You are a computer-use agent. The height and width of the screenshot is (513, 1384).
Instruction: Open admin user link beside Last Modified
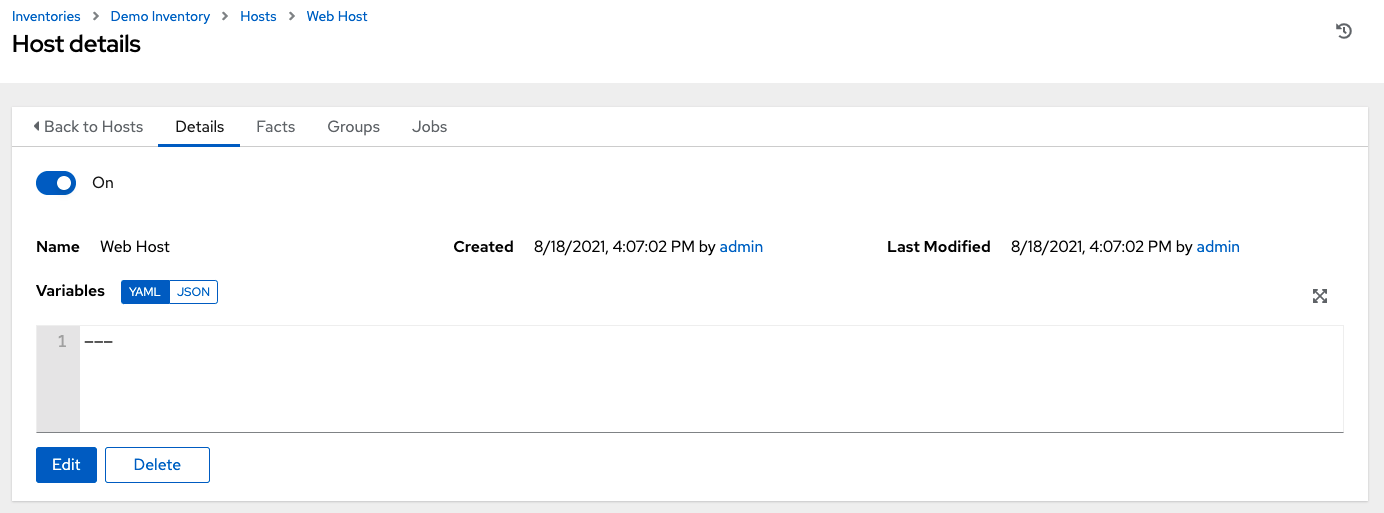(x=1218, y=247)
